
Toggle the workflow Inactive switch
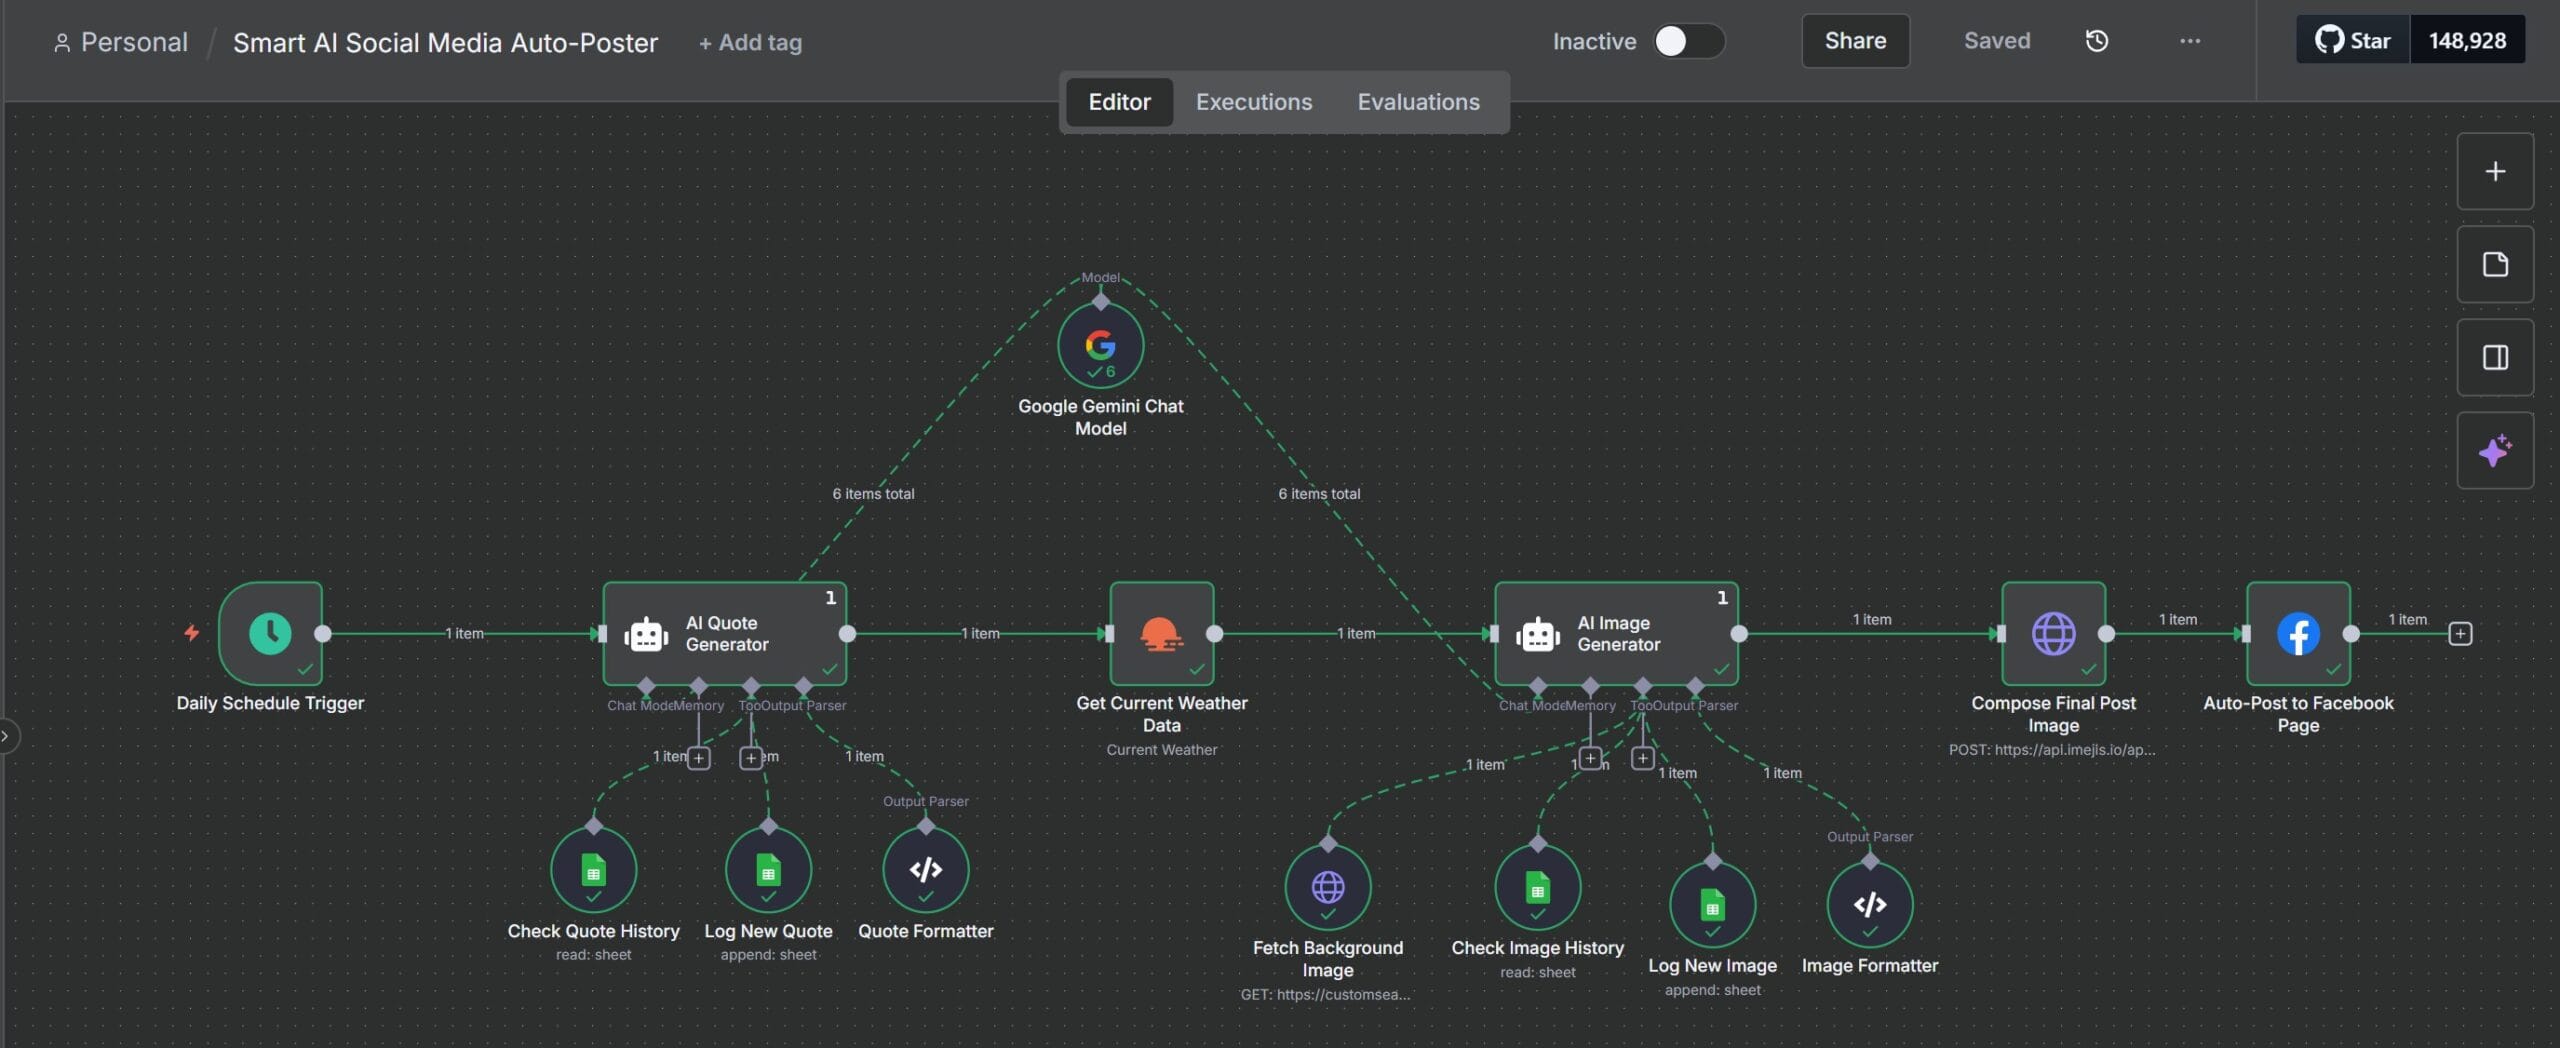coord(1688,41)
